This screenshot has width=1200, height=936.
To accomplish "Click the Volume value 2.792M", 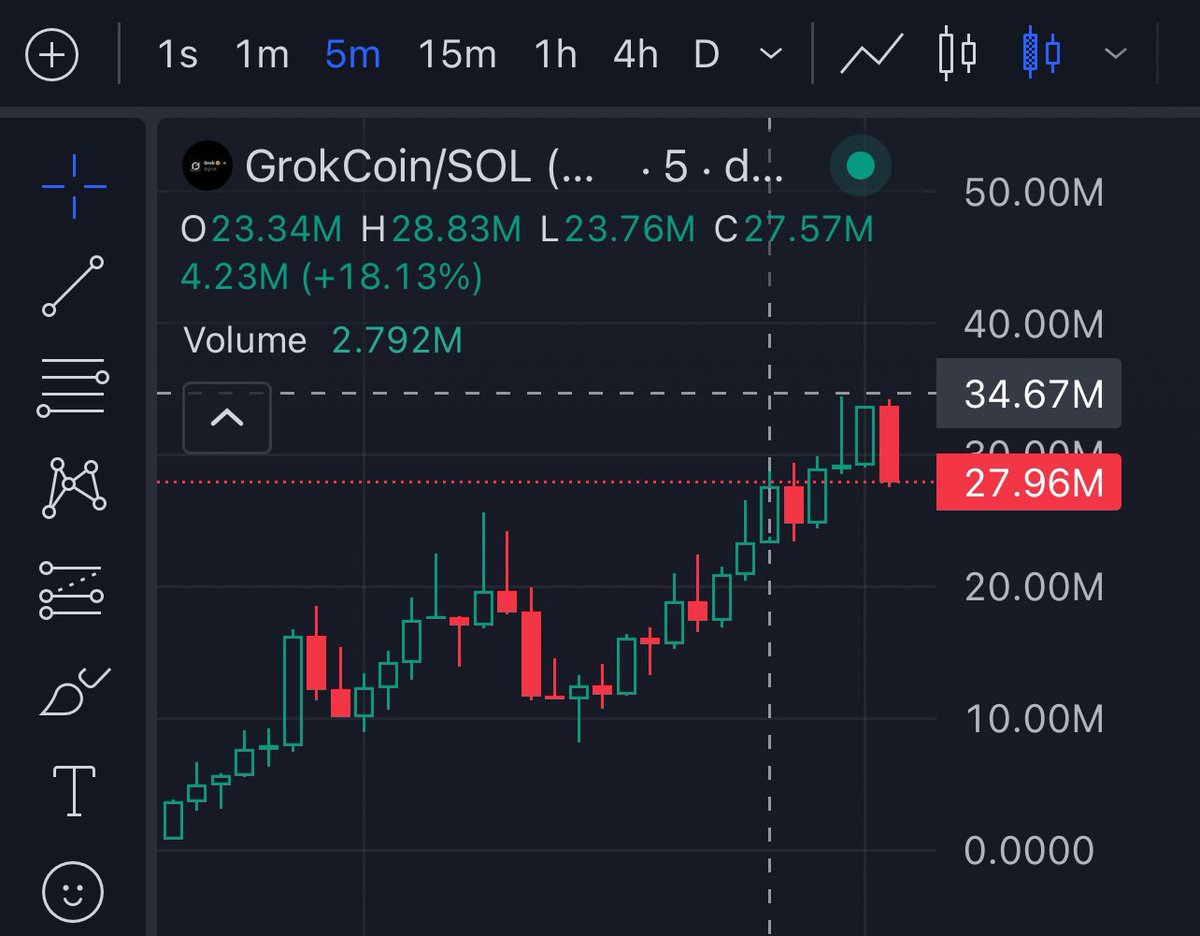I will tap(397, 341).
